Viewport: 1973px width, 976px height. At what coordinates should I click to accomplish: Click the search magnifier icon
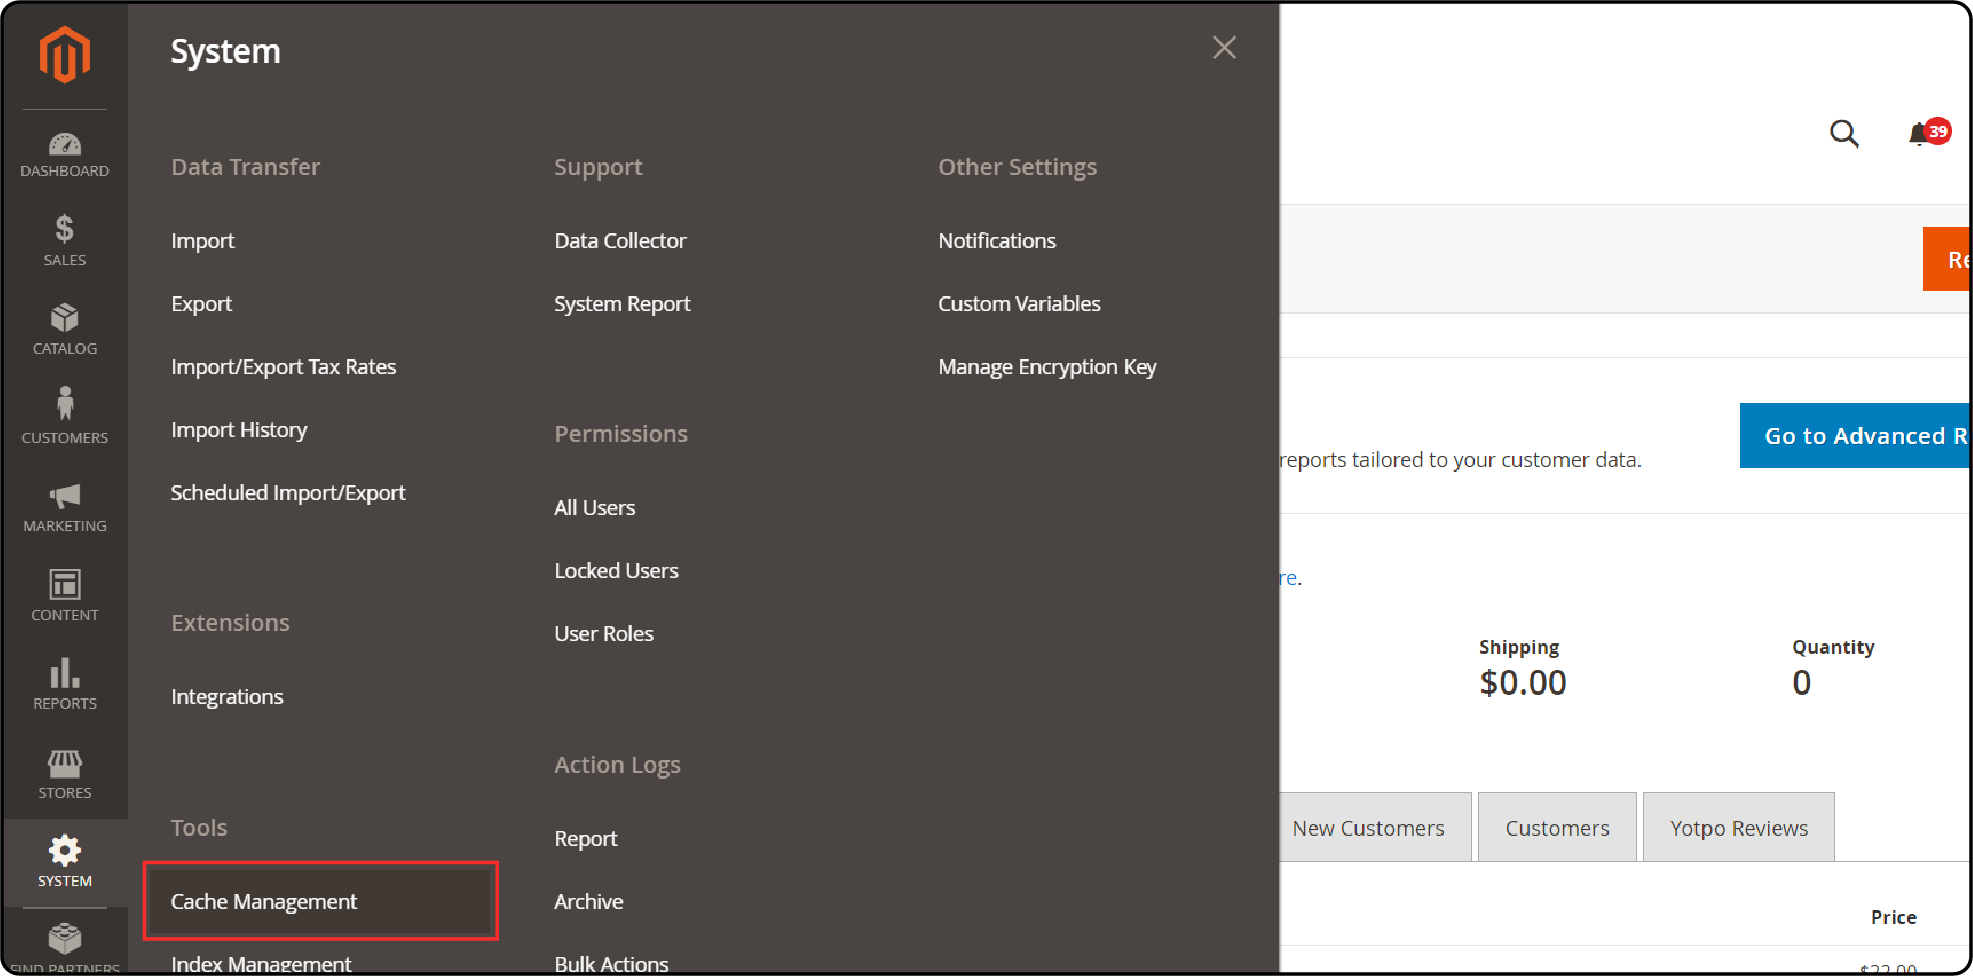coord(1844,133)
